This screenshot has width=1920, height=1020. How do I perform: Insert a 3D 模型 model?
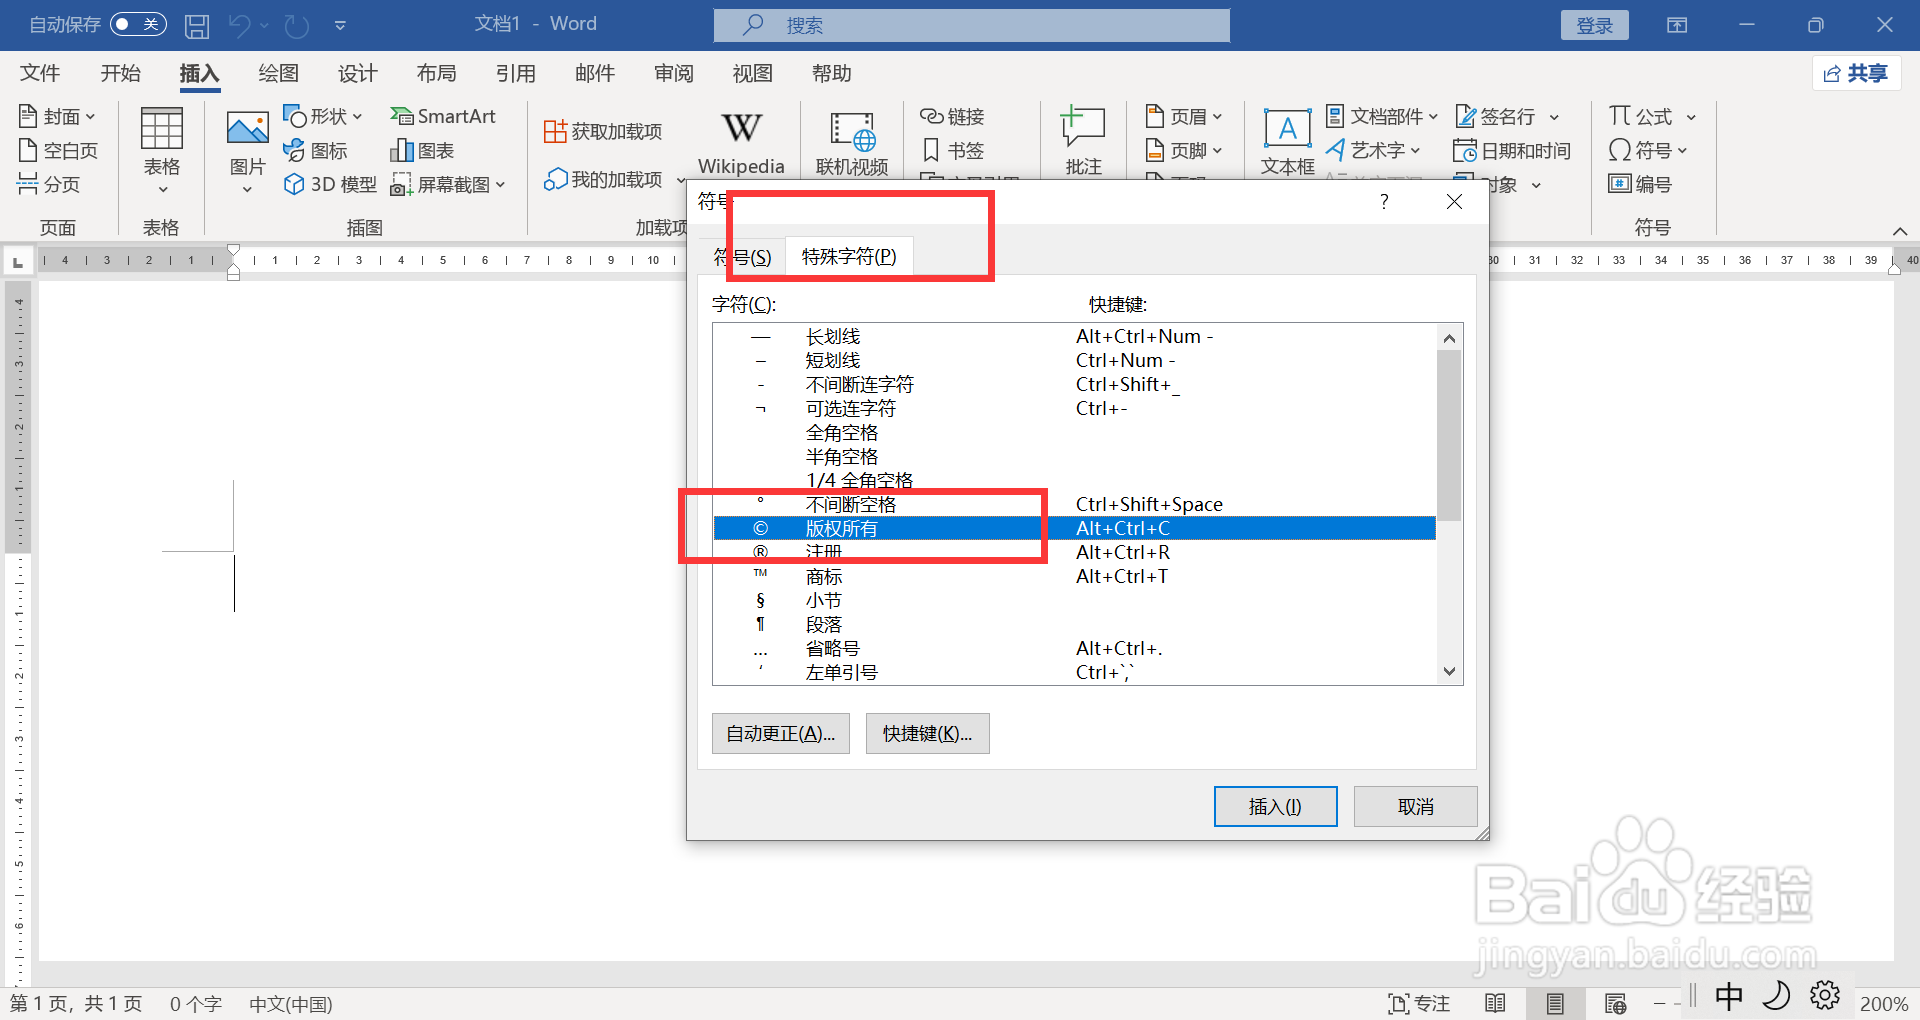[330, 184]
